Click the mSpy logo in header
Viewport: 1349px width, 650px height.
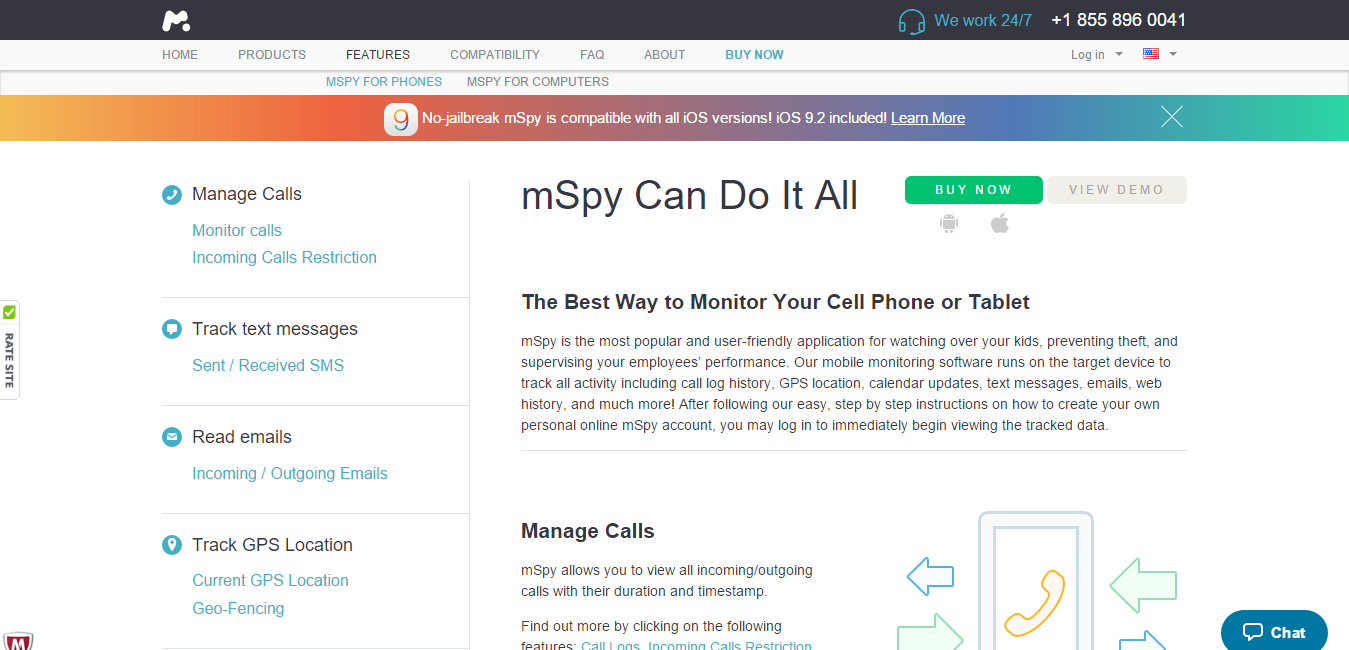click(x=176, y=20)
